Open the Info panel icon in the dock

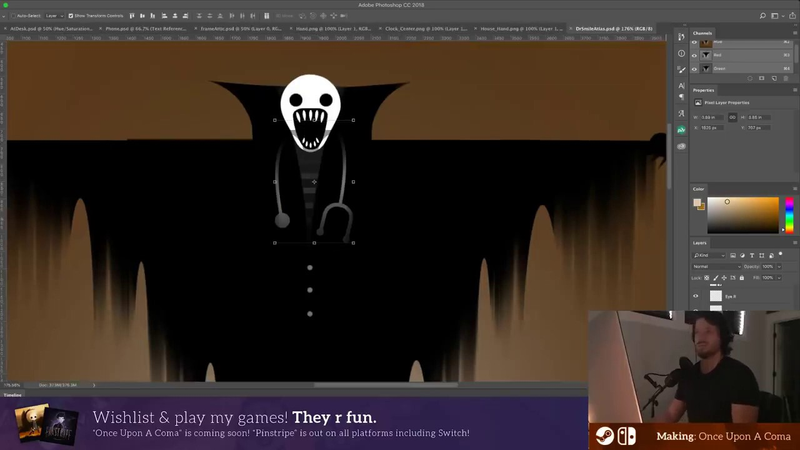click(x=681, y=53)
